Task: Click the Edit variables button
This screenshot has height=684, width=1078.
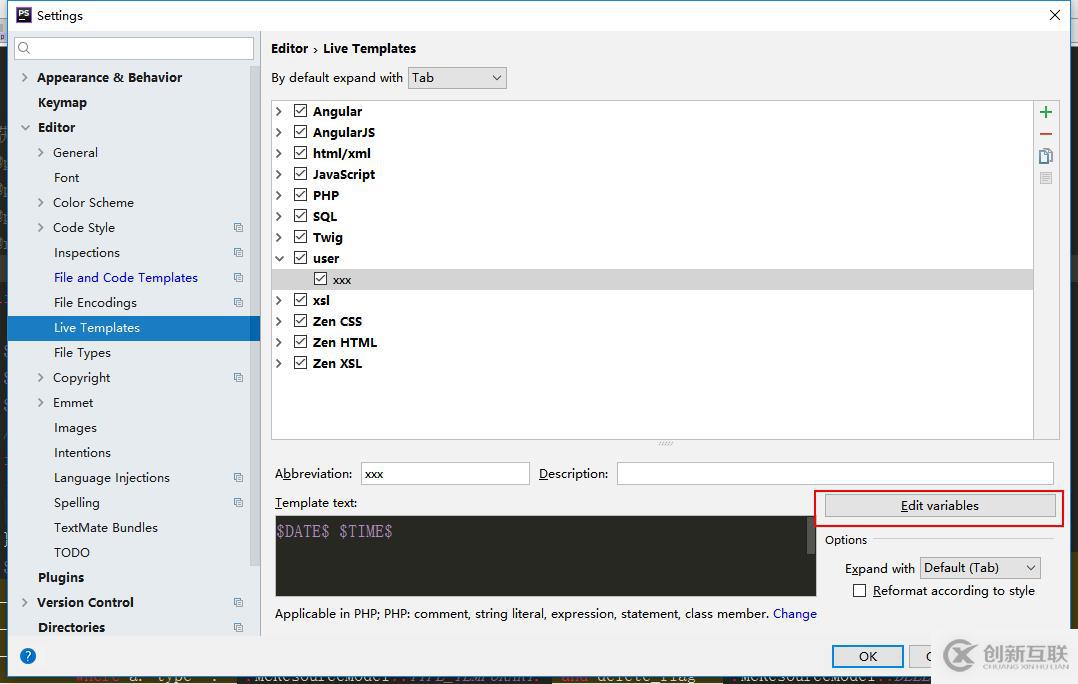Action: pyautogui.click(x=939, y=506)
